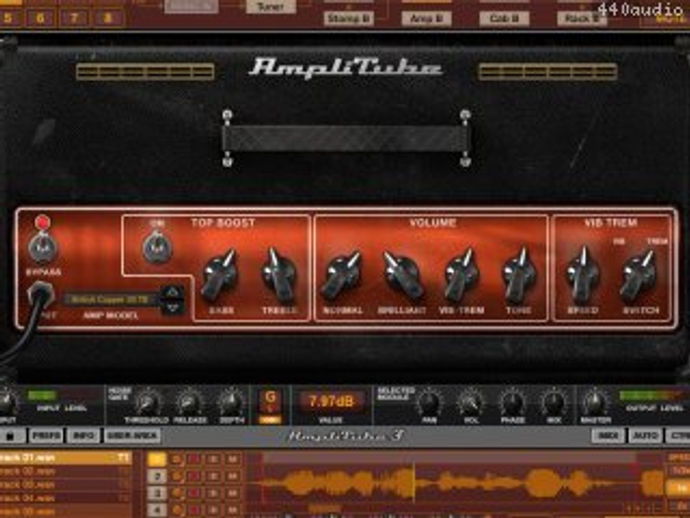The image size is (690, 518).
Task: Click the track 1 pan dial
Action: [x=176, y=459]
